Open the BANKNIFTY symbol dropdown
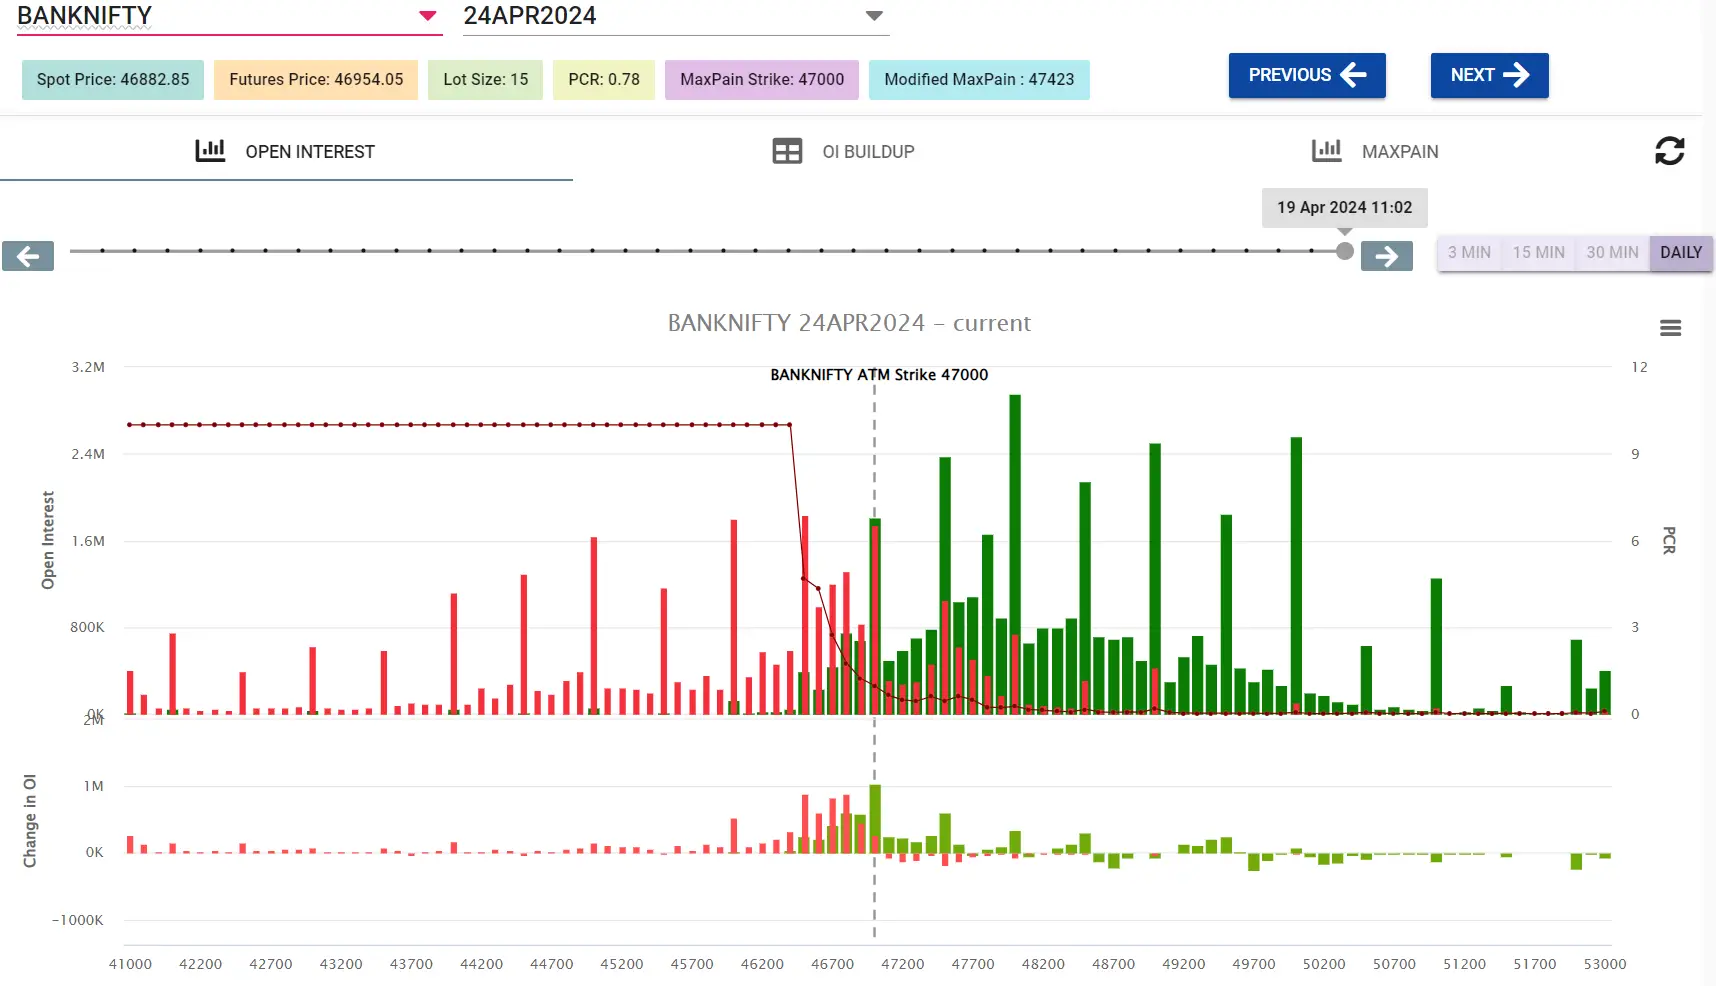The image size is (1716, 986). (x=229, y=17)
